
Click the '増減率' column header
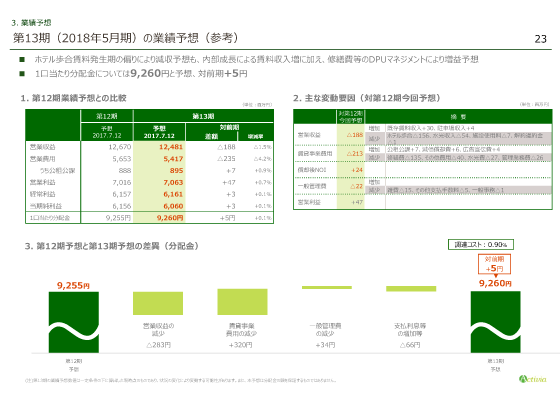click(x=256, y=136)
